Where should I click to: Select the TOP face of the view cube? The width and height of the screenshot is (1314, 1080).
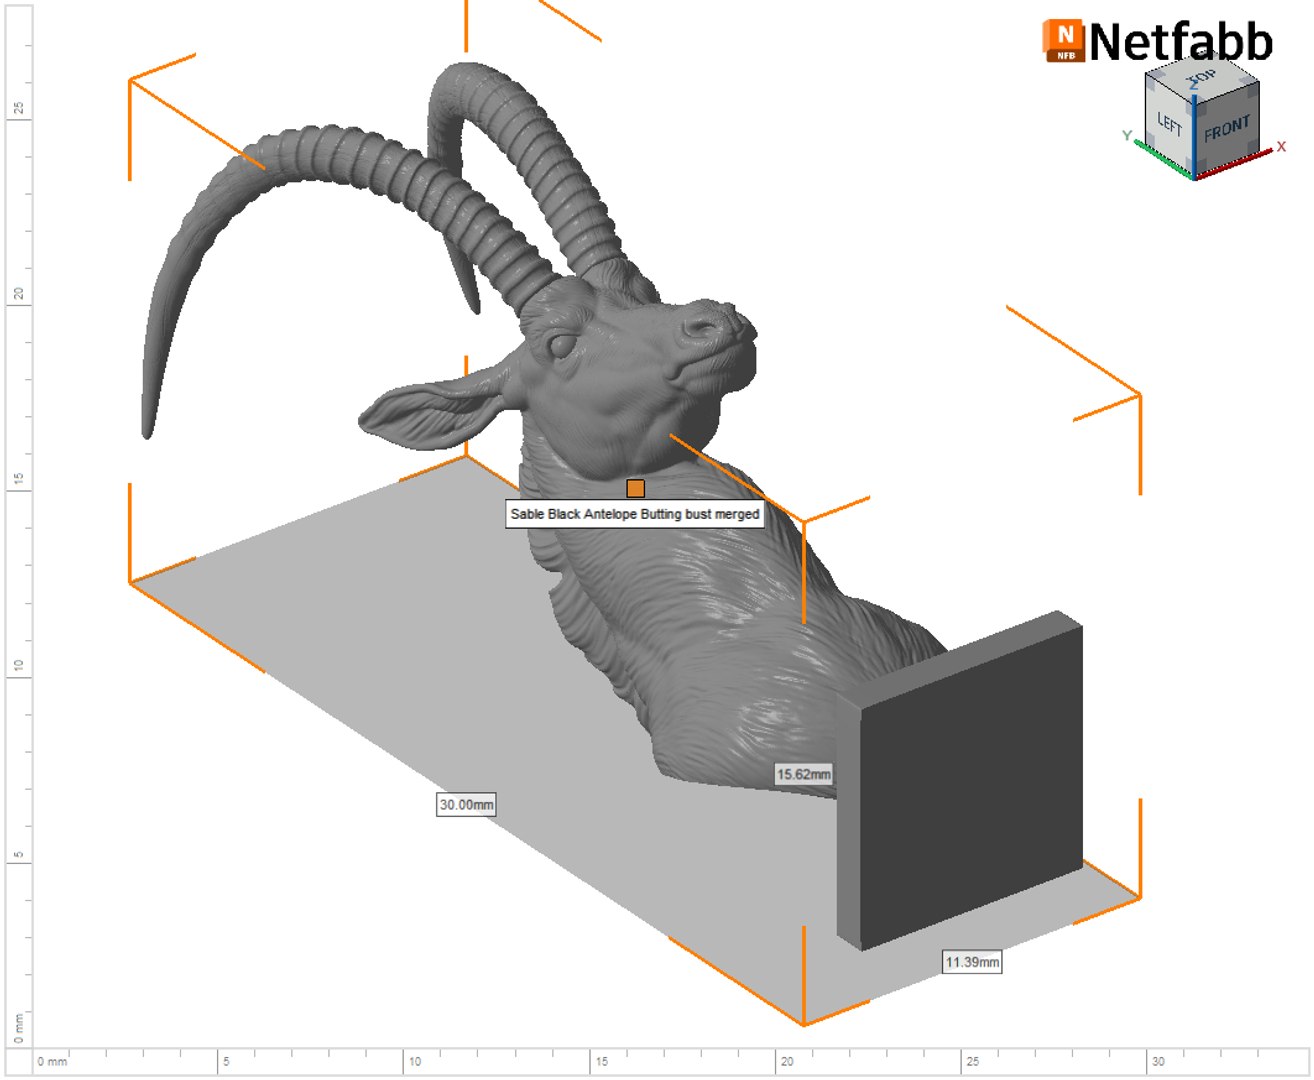1201,76
